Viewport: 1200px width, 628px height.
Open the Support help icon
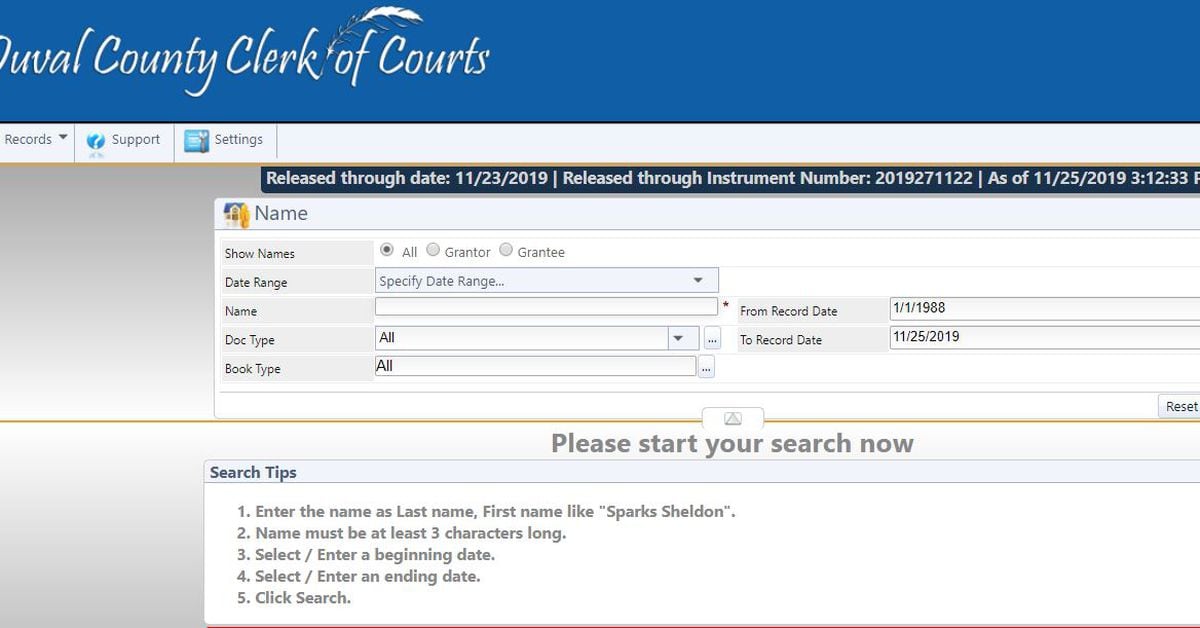click(96, 141)
